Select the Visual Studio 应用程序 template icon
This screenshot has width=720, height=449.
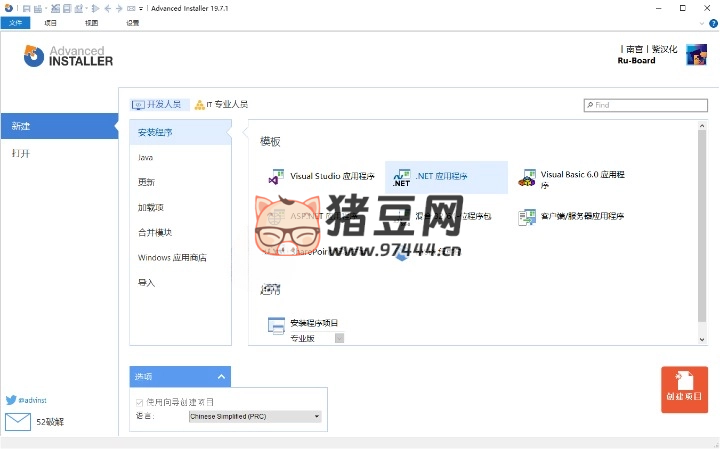276,177
